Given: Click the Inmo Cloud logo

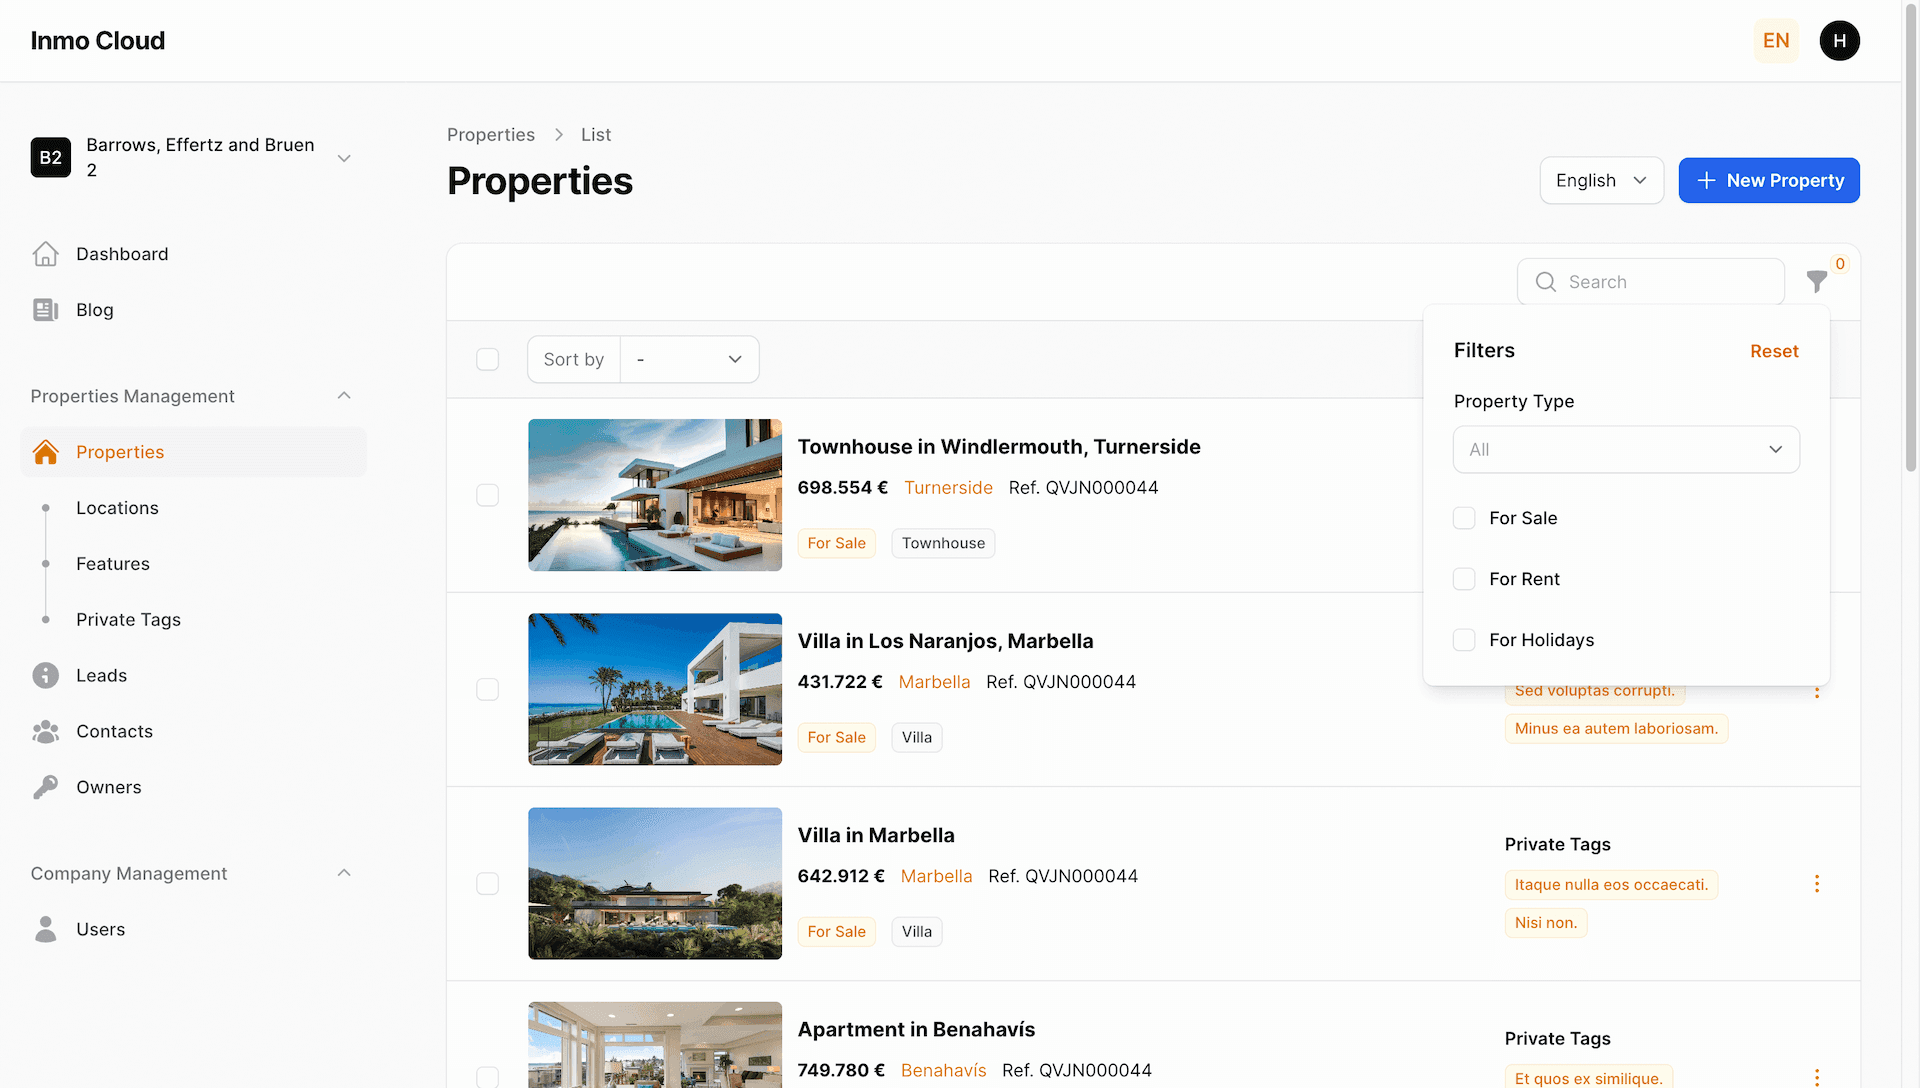Looking at the screenshot, I should [x=98, y=41].
